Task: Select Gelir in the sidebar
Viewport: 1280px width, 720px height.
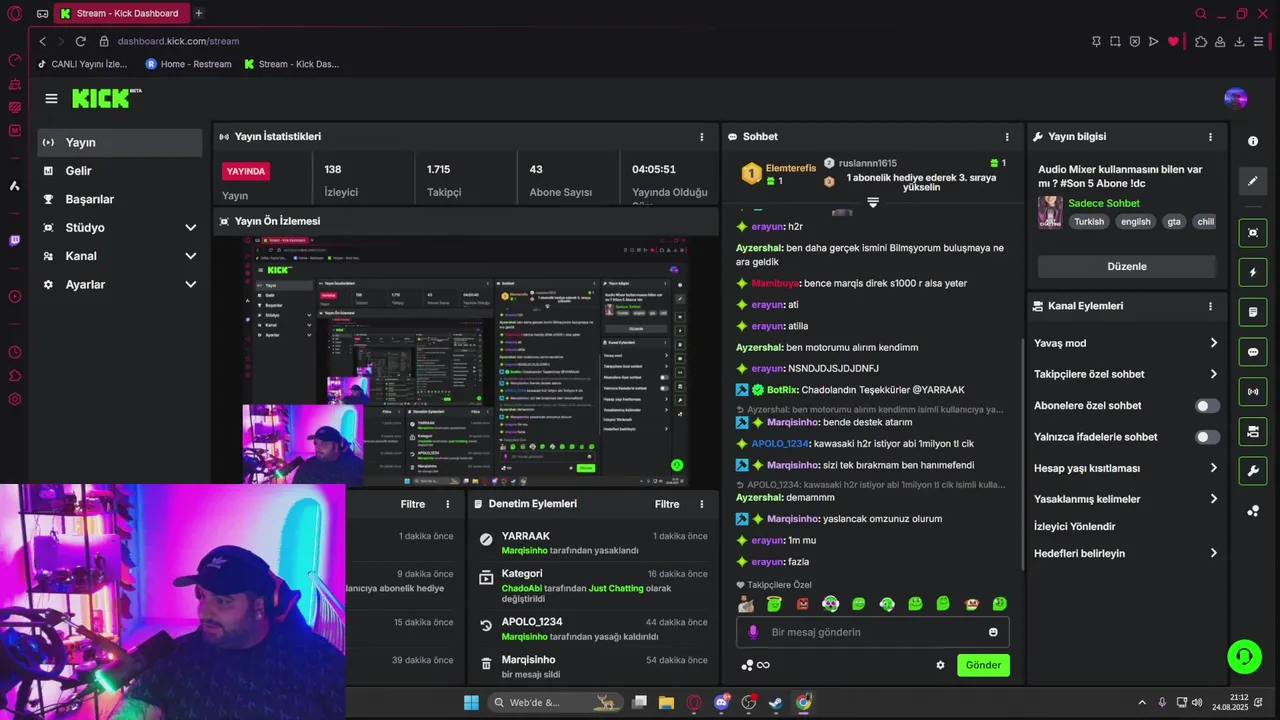Action: (x=120, y=171)
